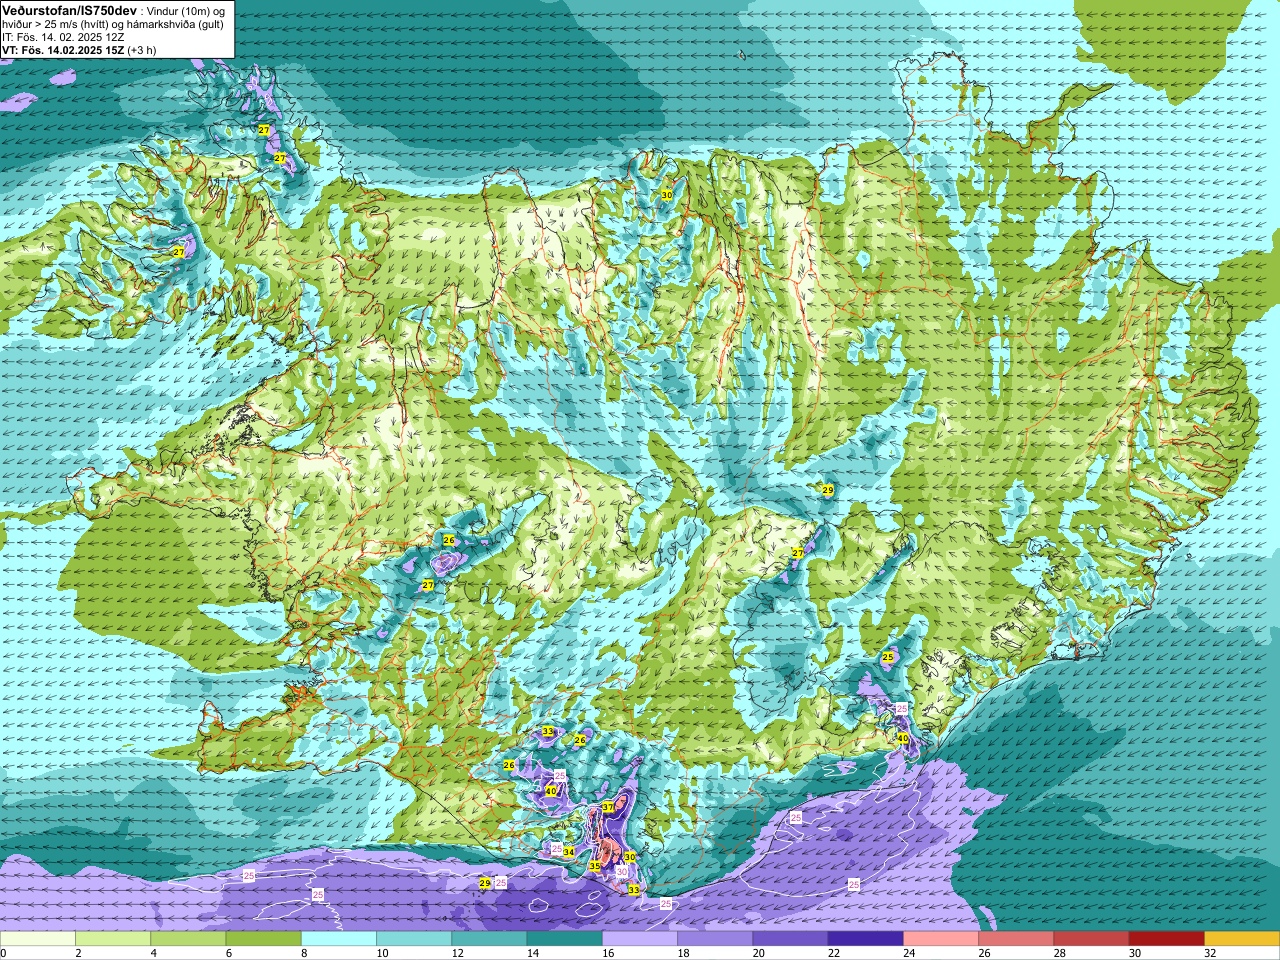Select the red 28–30 legend swatch
Image resolution: width=1280 pixels, height=960 pixels.
click(1091, 939)
